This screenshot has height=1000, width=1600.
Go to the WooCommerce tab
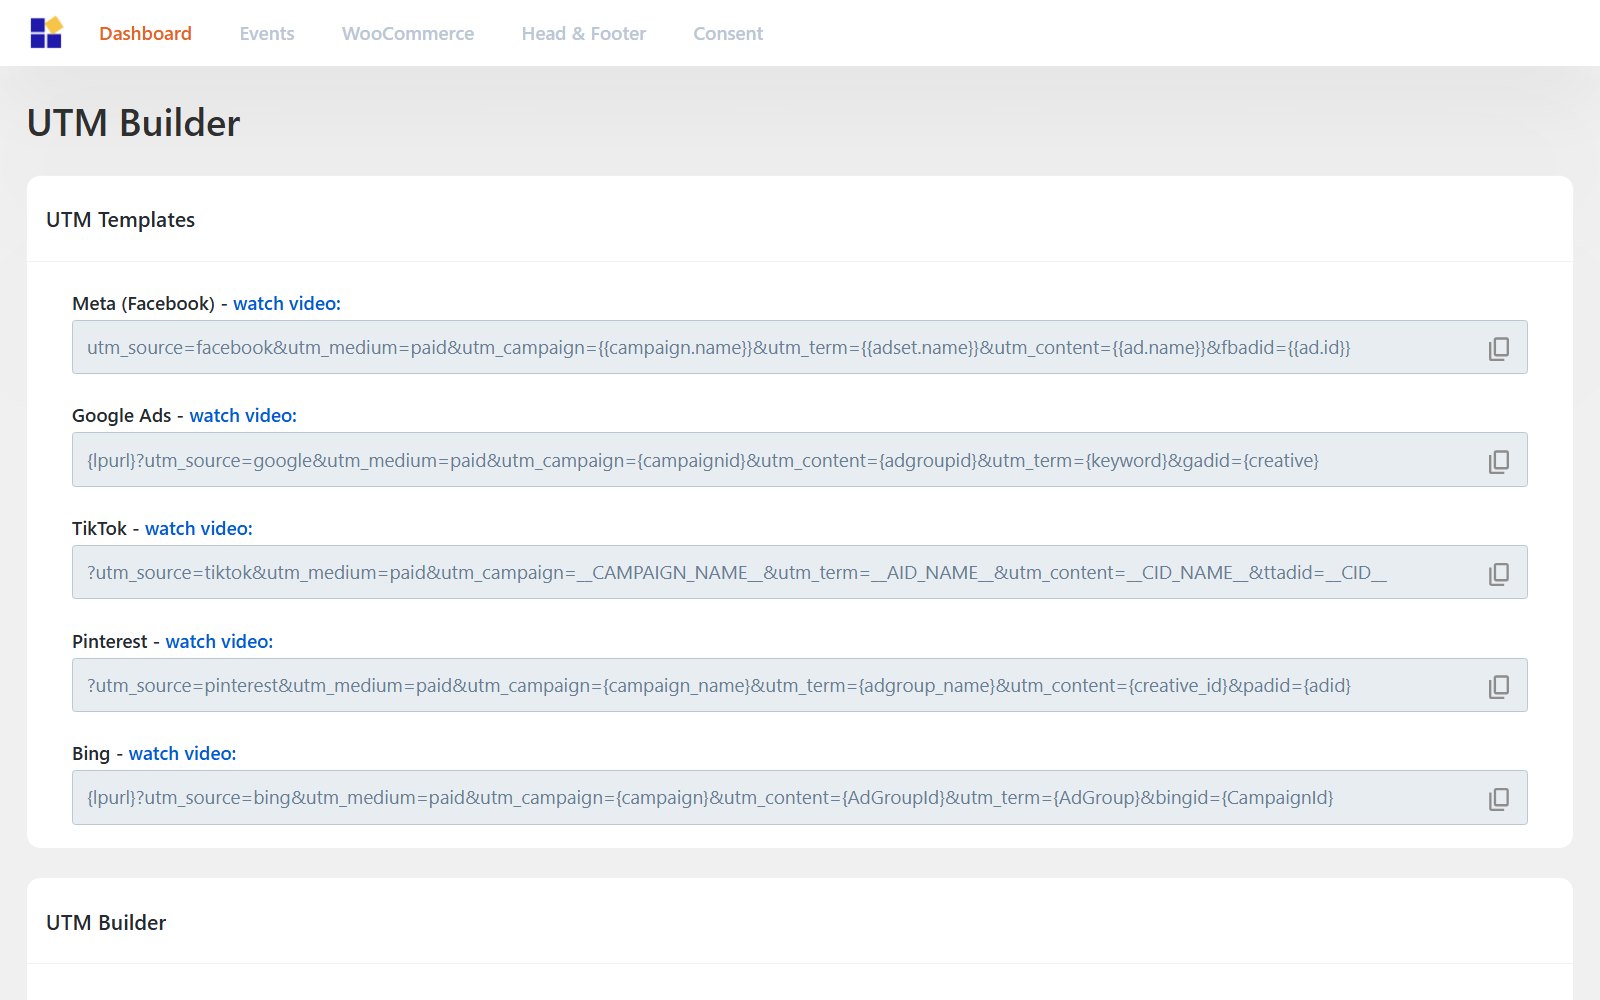408,33
